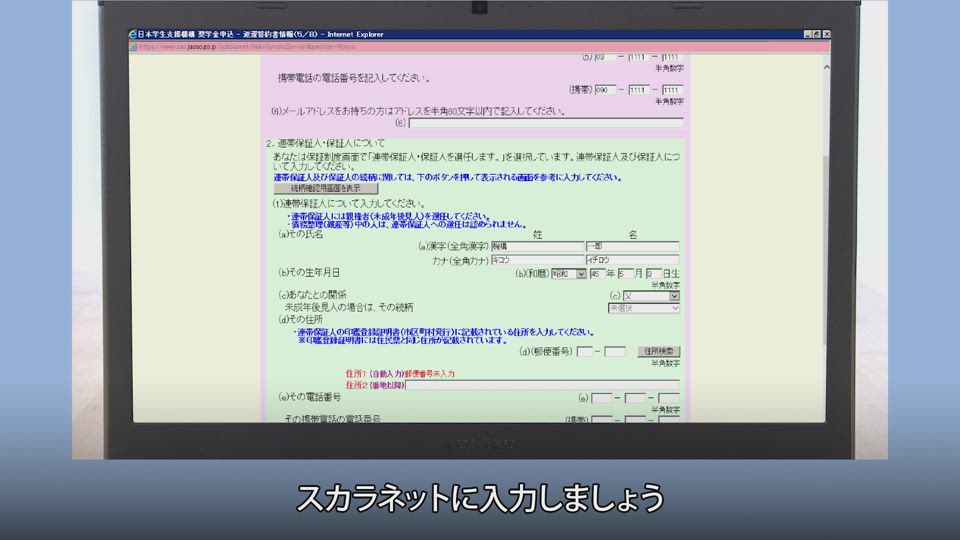960x540 pixels.
Task: Select the guarantor's kanji given name field
Action: click(x=632, y=246)
